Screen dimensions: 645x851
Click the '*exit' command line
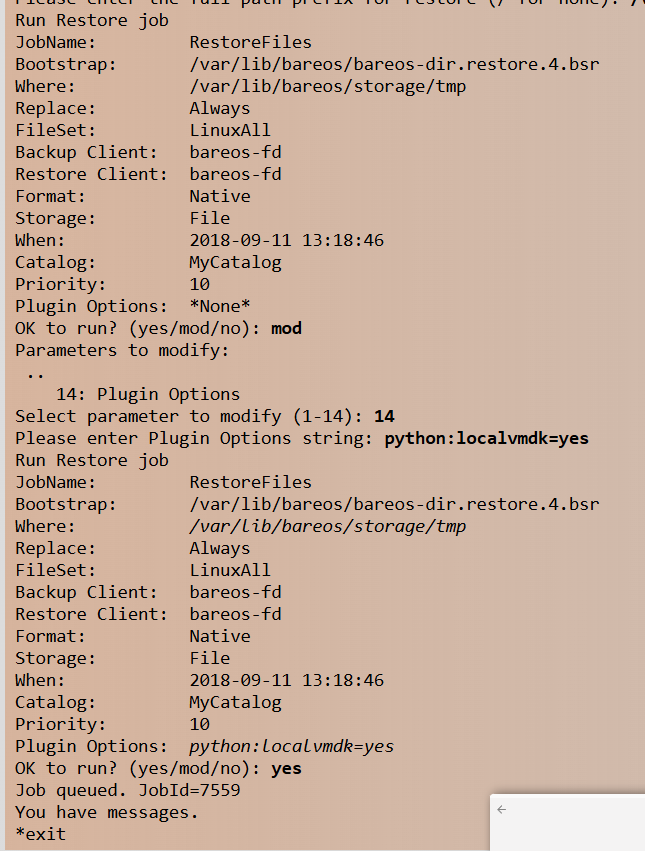pyautogui.click(x=41, y=833)
